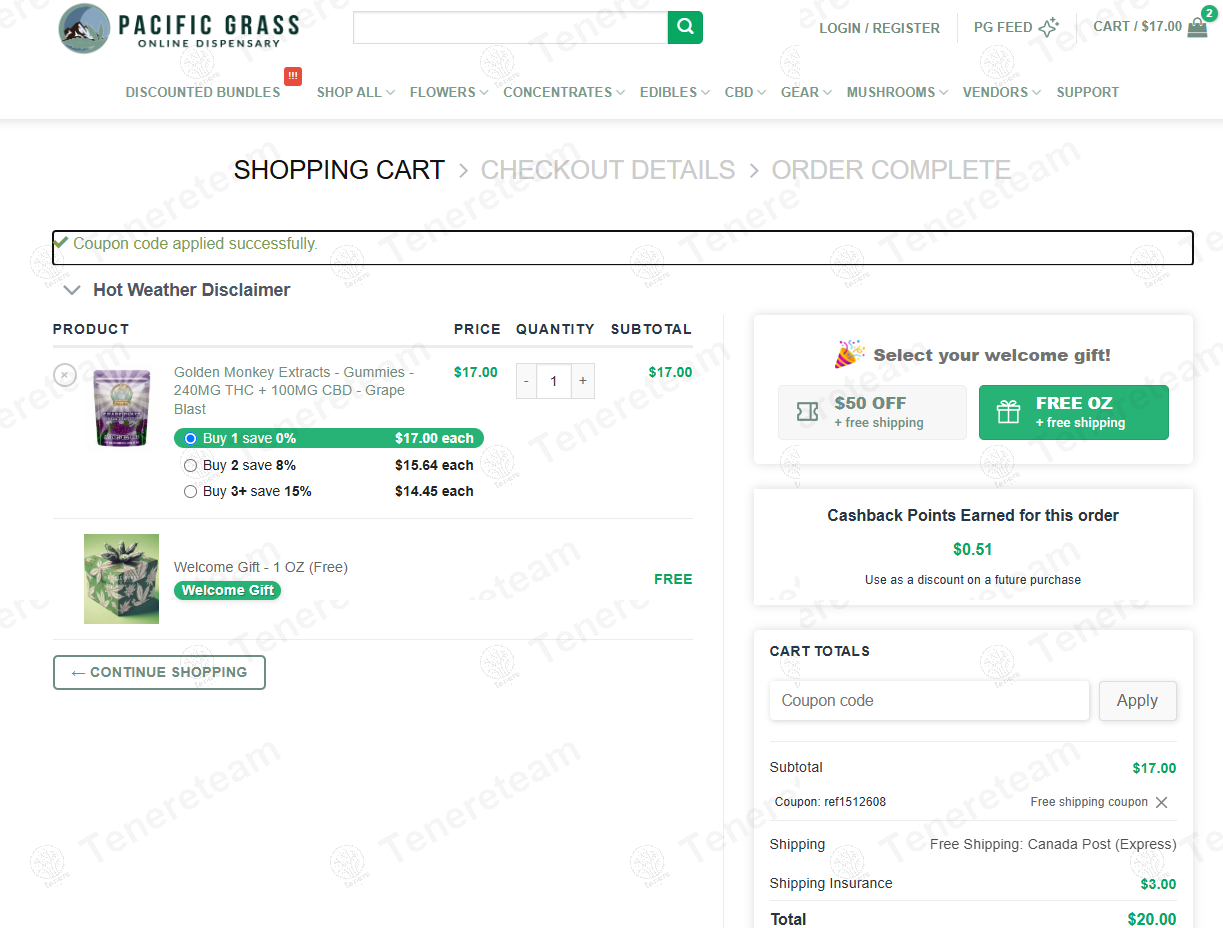Open the SUPPORT menu item
Image resolution: width=1223 pixels, height=928 pixels.
(x=1088, y=92)
